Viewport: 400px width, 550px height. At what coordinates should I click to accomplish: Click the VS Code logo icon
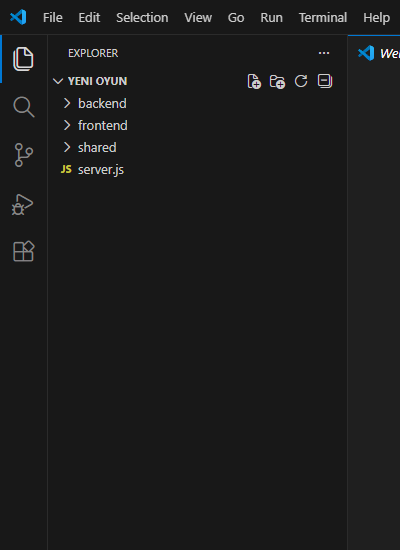[x=18, y=17]
